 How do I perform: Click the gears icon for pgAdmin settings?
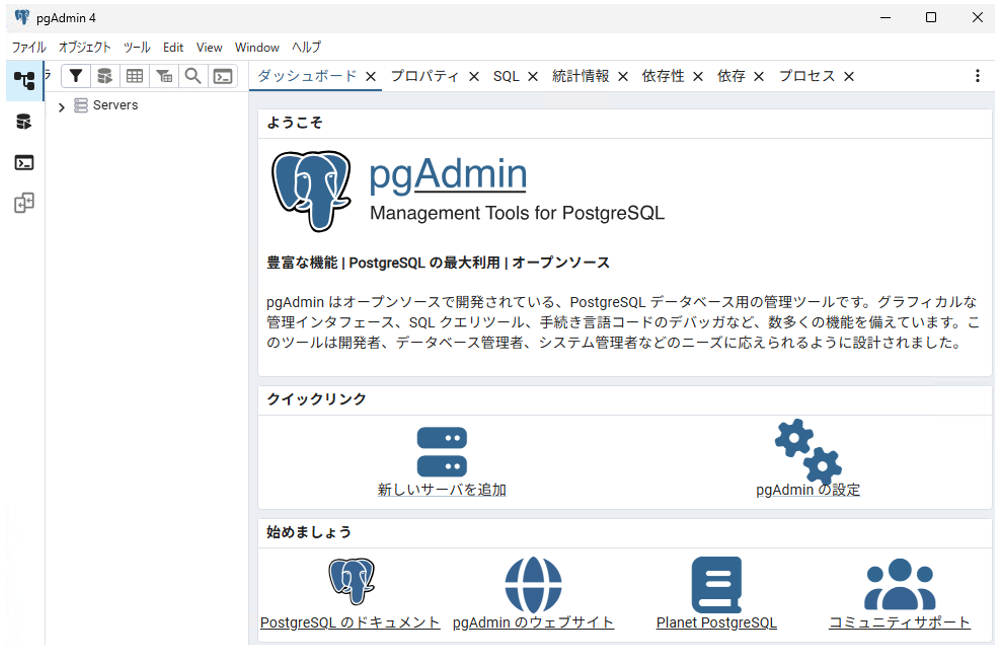point(808,451)
